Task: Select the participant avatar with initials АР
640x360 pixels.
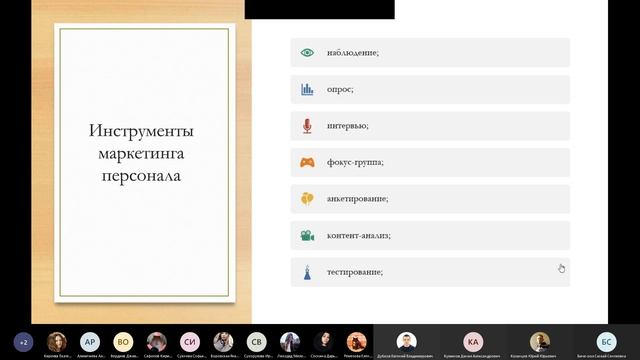Action: click(x=90, y=342)
